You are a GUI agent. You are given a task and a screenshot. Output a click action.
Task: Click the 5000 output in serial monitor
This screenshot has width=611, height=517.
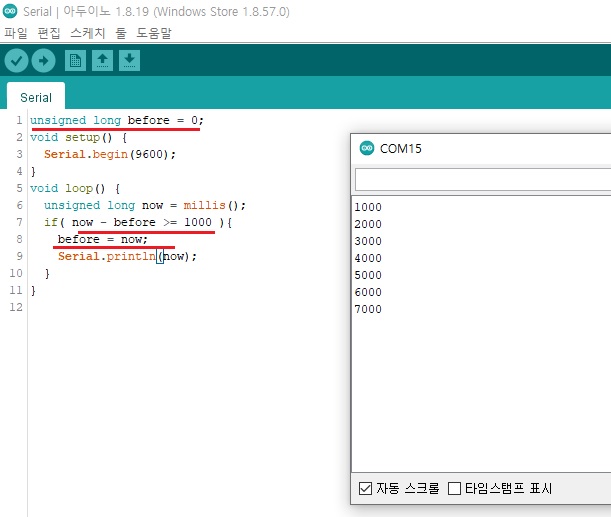pyautogui.click(x=368, y=275)
